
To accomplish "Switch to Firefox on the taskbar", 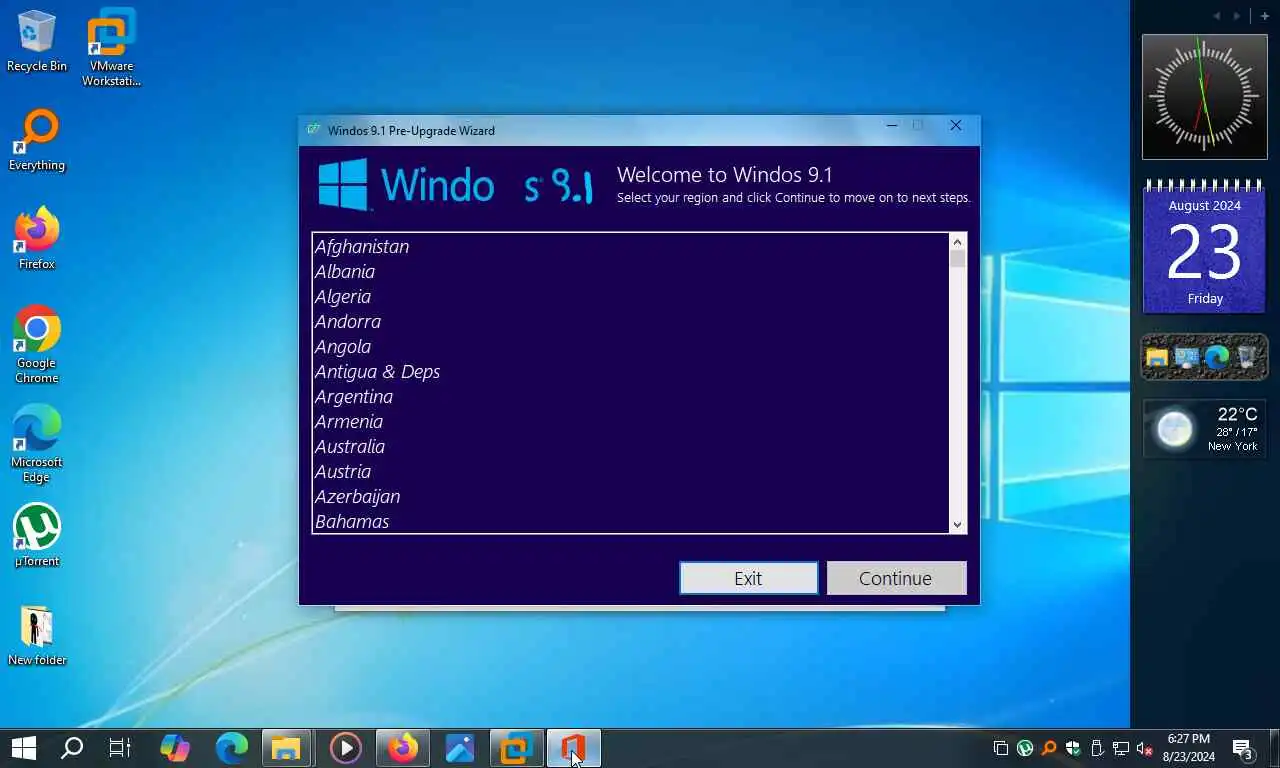I will click(402, 748).
